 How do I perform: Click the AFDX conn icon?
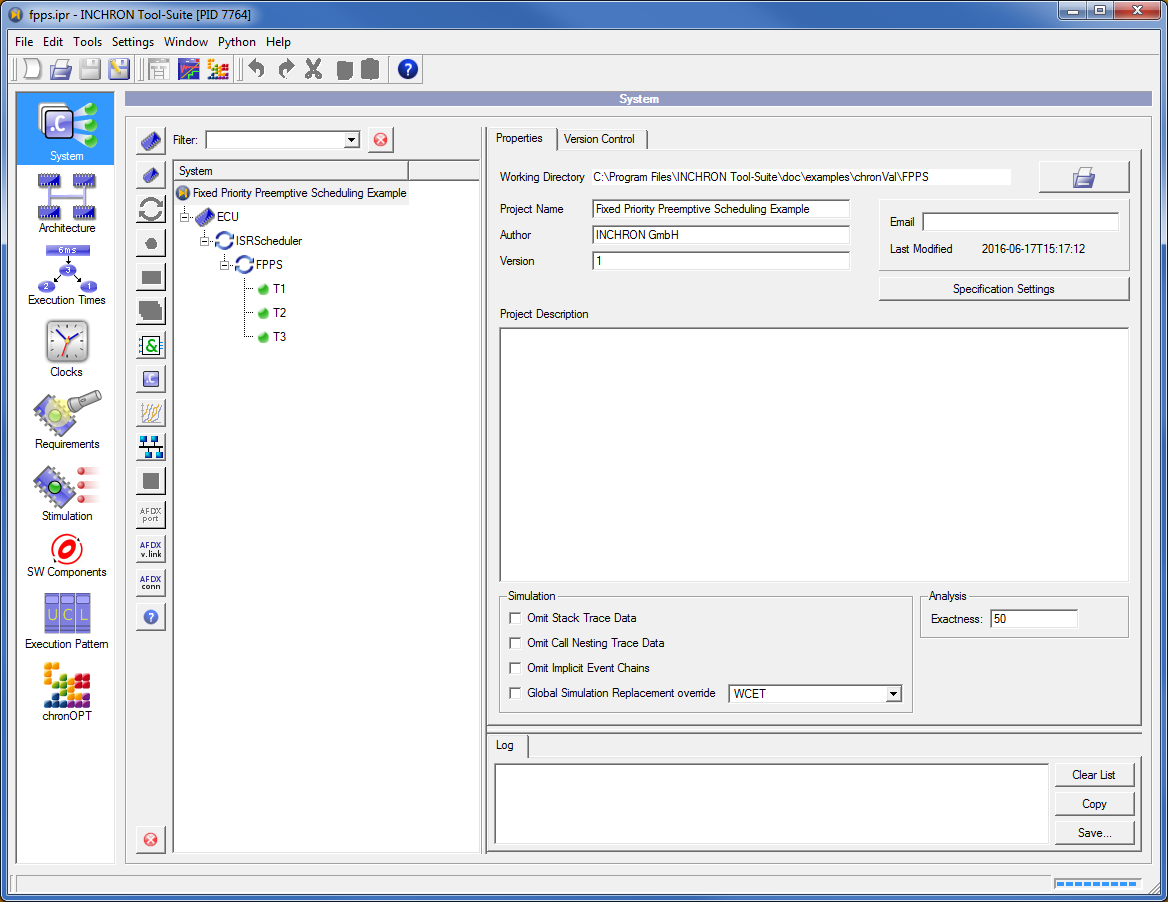pos(151,582)
